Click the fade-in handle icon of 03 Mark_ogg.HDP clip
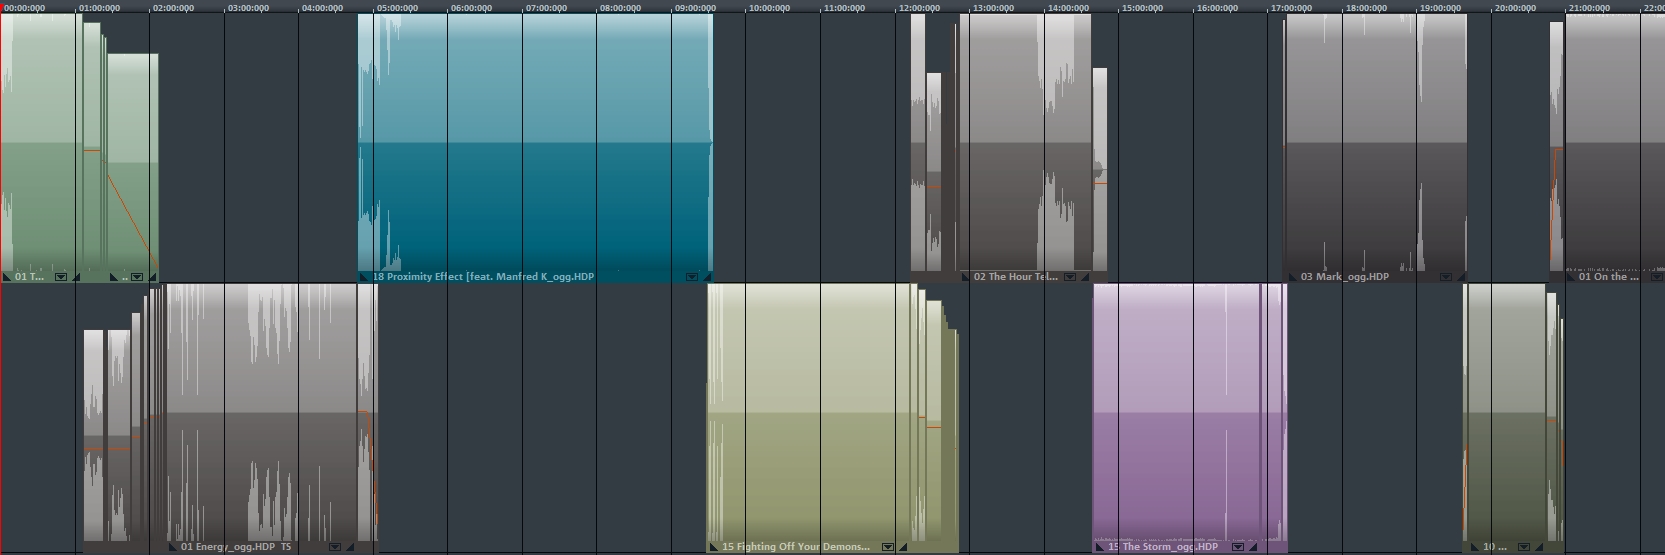 pos(1292,277)
